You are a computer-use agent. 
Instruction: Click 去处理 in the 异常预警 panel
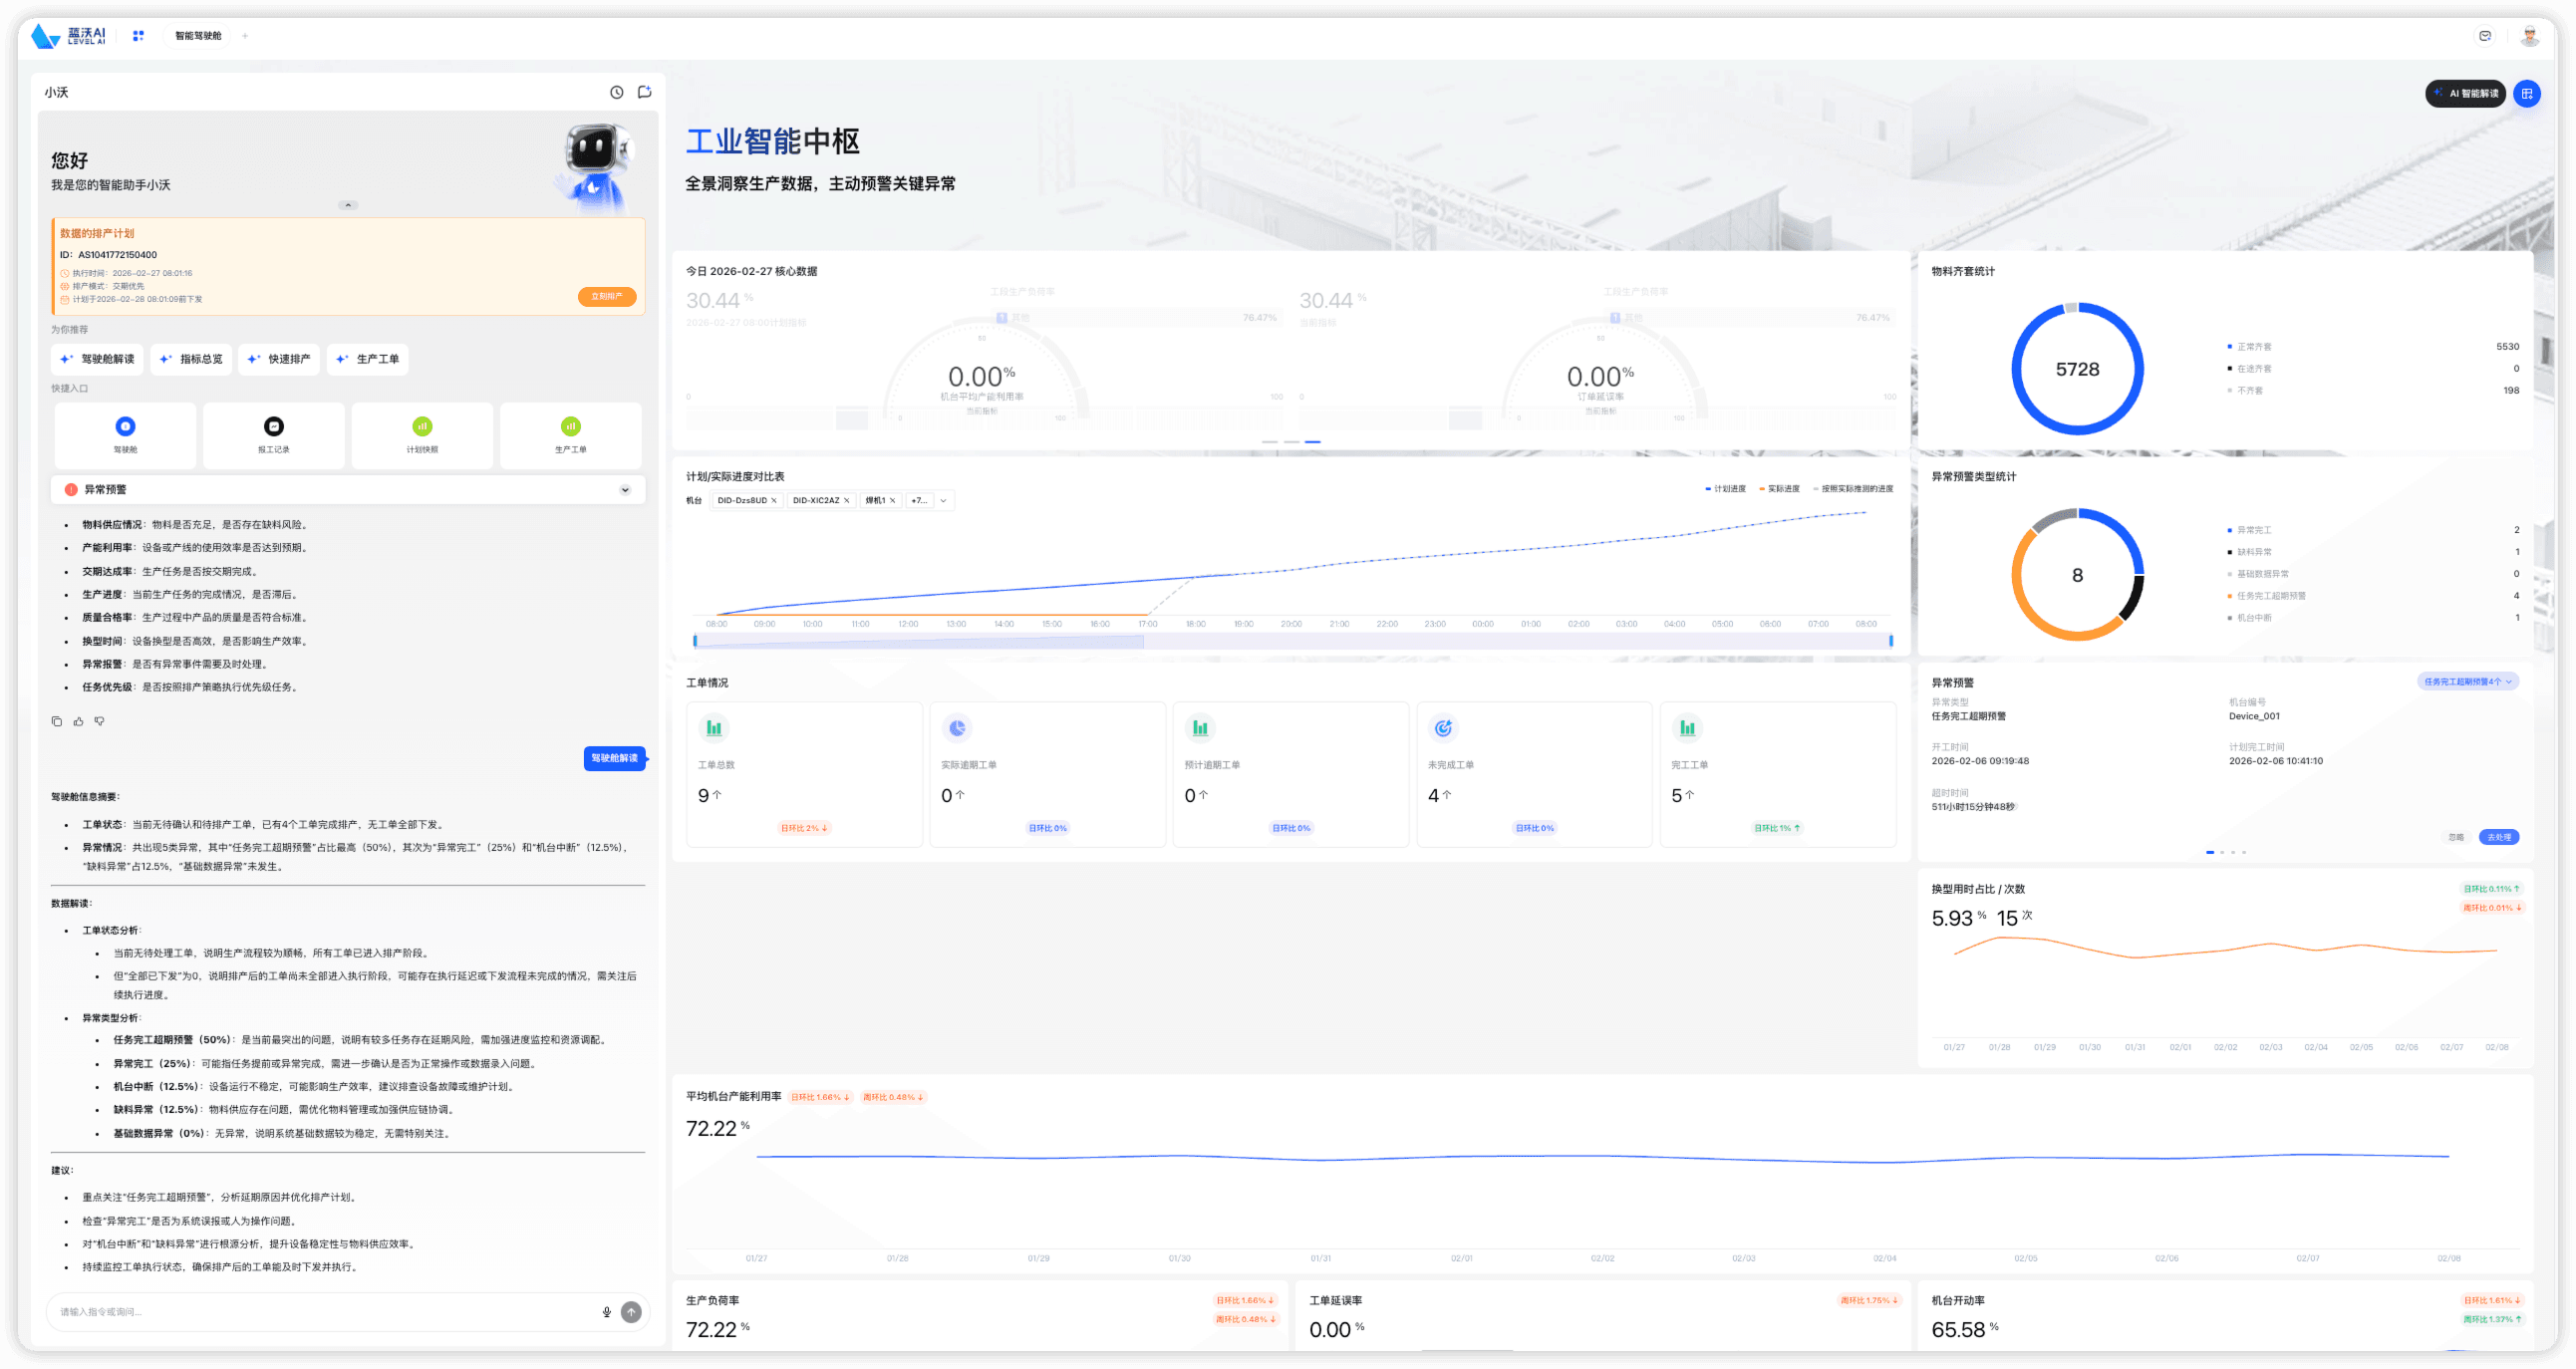[2499, 837]
